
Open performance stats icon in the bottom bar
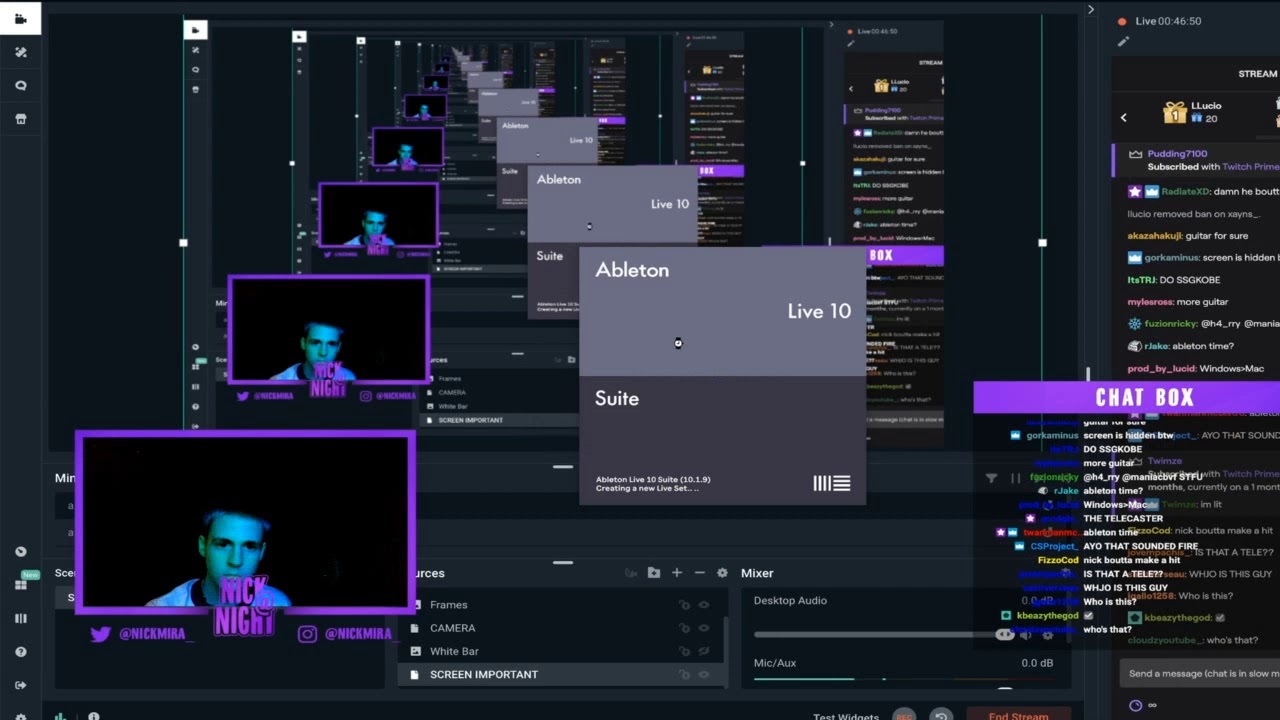tap(60, 716)
